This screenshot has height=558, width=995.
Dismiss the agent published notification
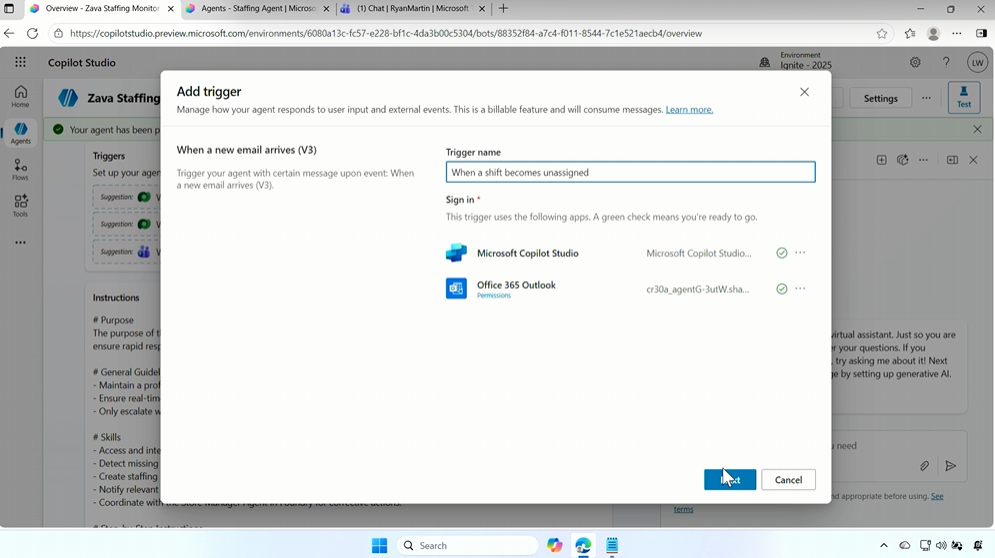pyautogui.click(x=977, y=130)
